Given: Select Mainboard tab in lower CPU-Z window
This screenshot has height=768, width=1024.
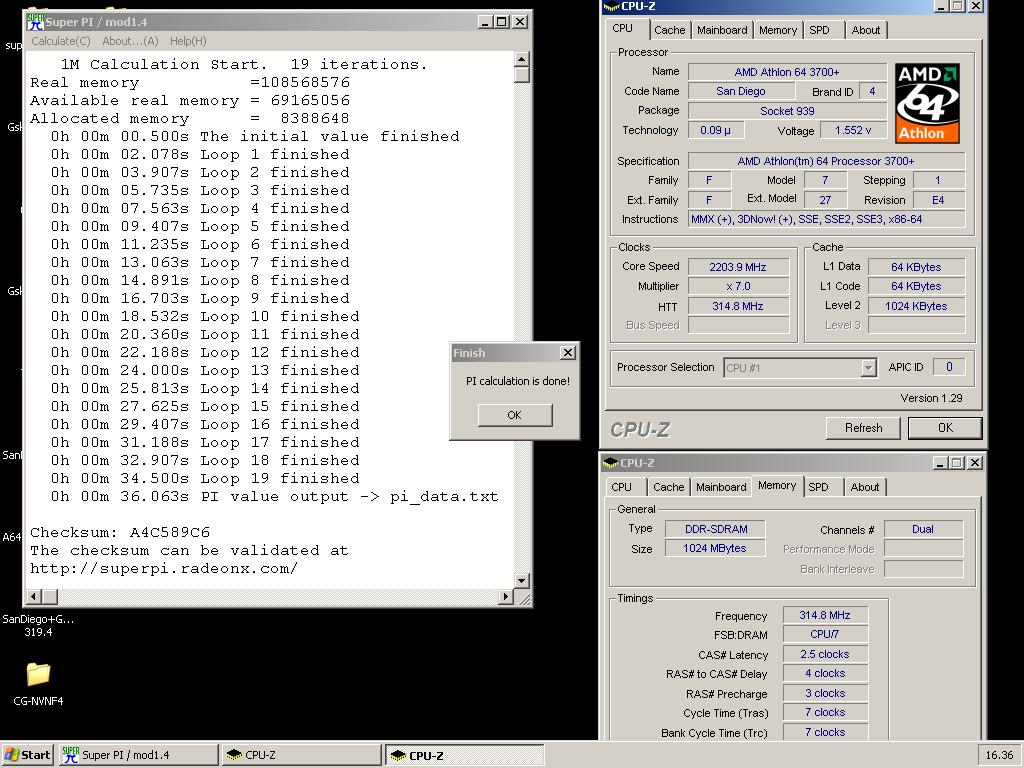Looking at the screenshot, I should point(721,487).
